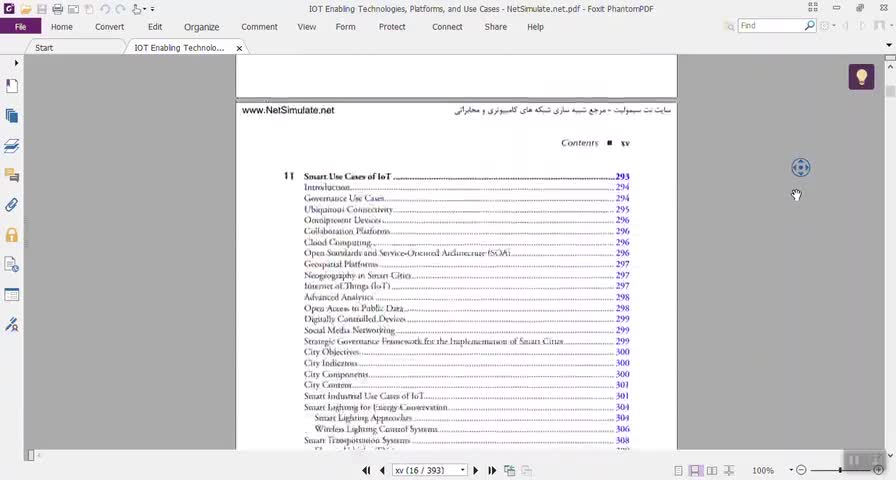Click the lightbulb Tell Me button
The image size is (896, 480).
[x=861, y=77]
